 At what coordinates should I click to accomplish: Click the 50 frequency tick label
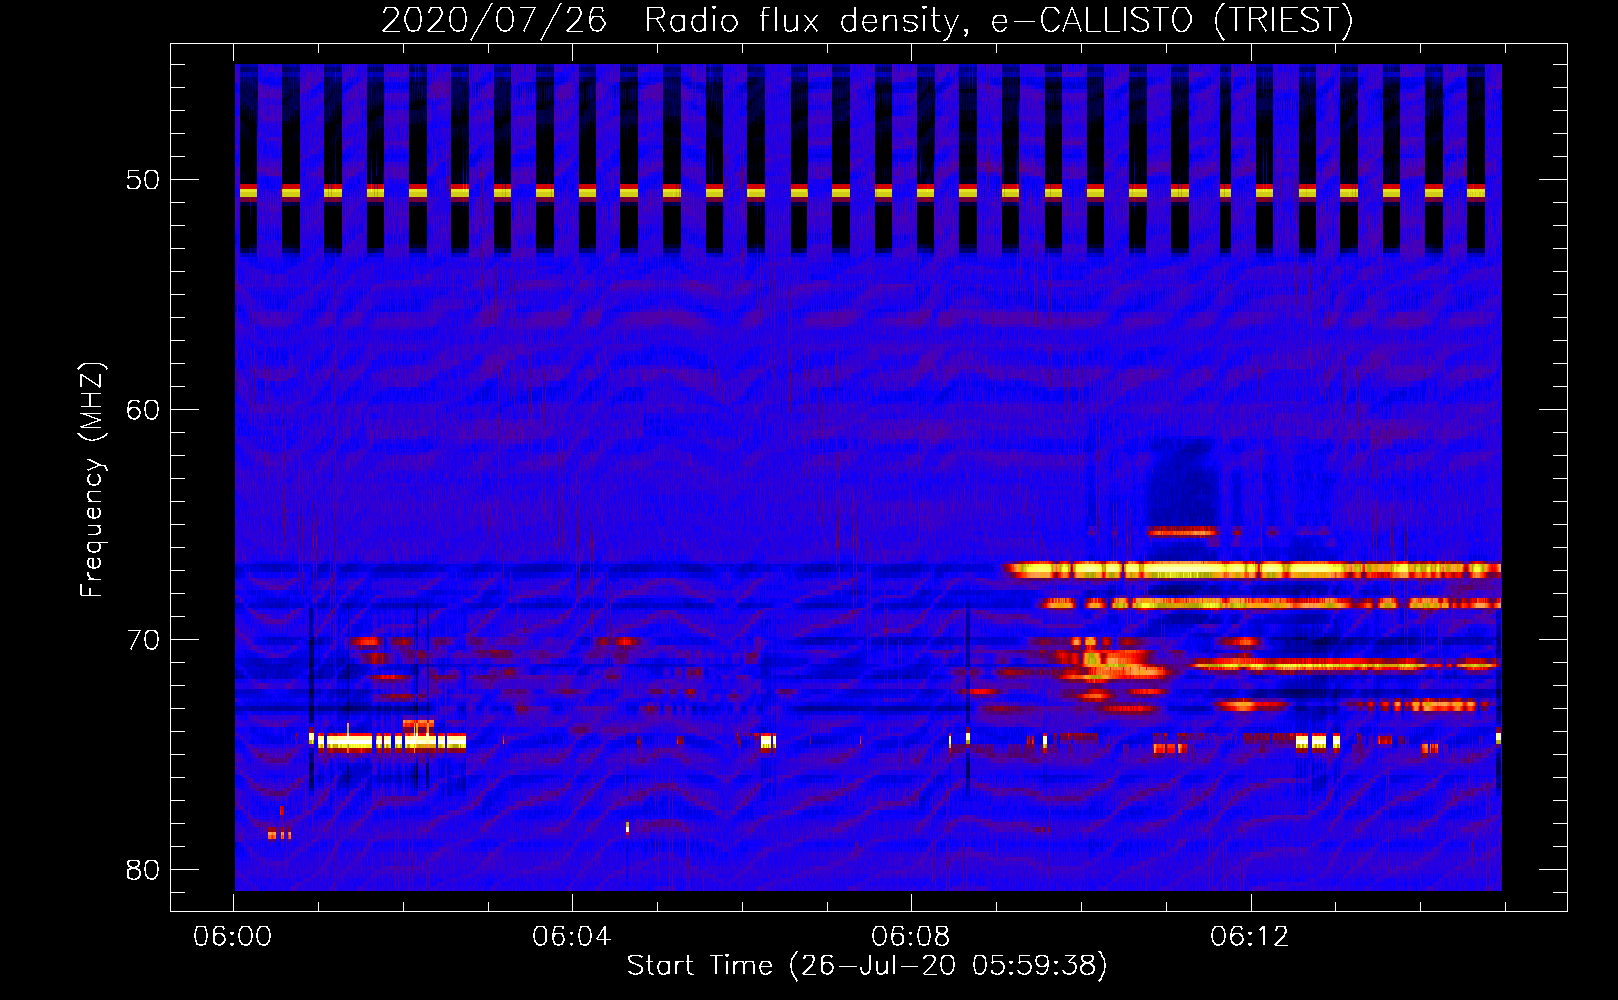143,181
